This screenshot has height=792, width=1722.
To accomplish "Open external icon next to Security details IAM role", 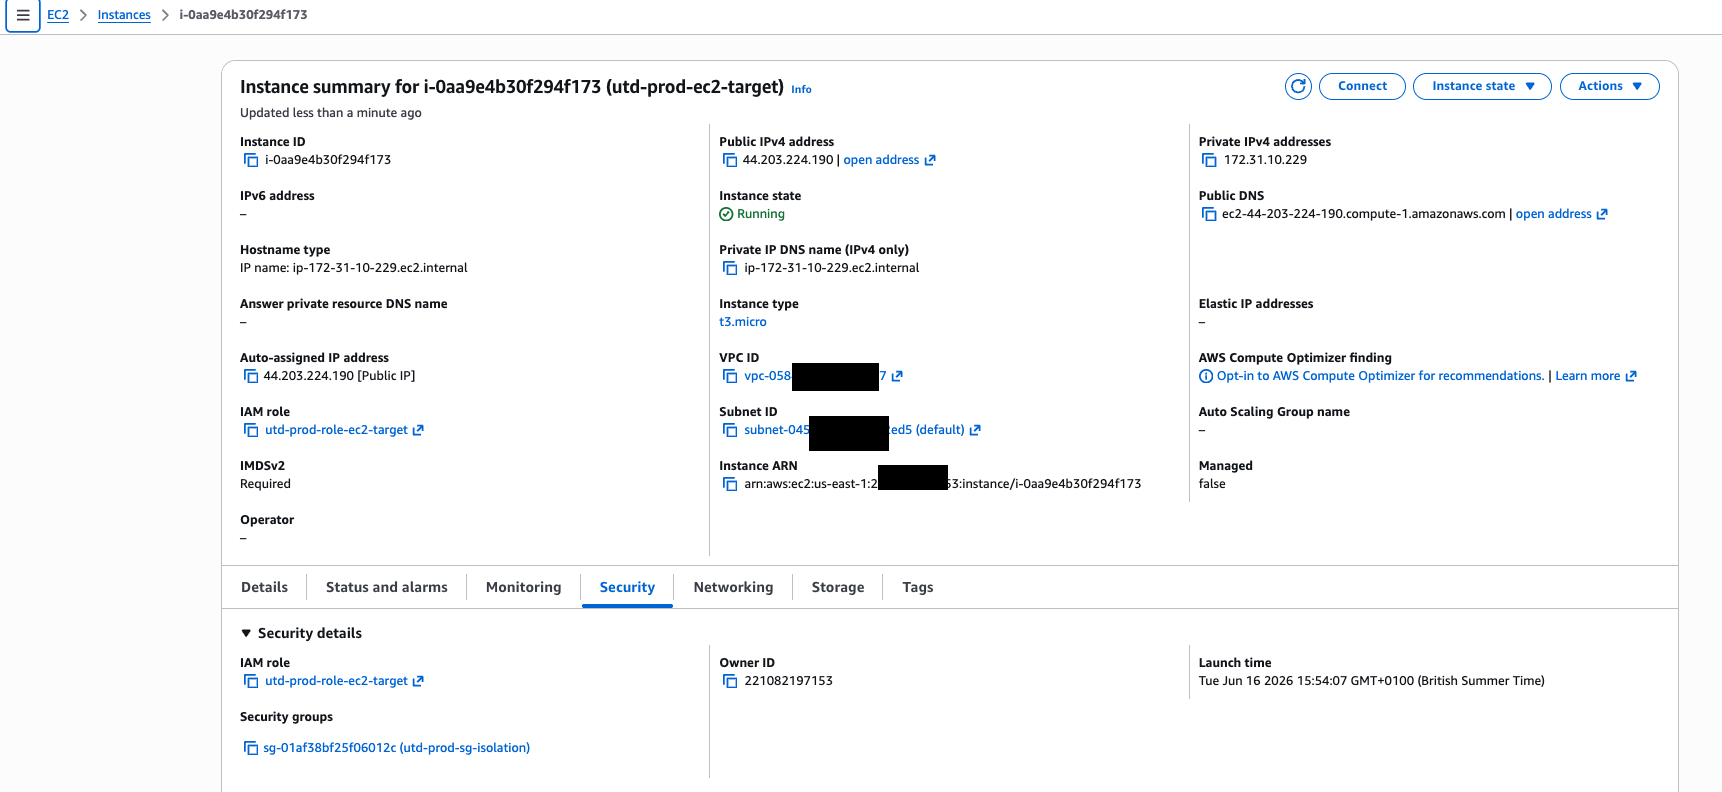I will pos(418,681).
